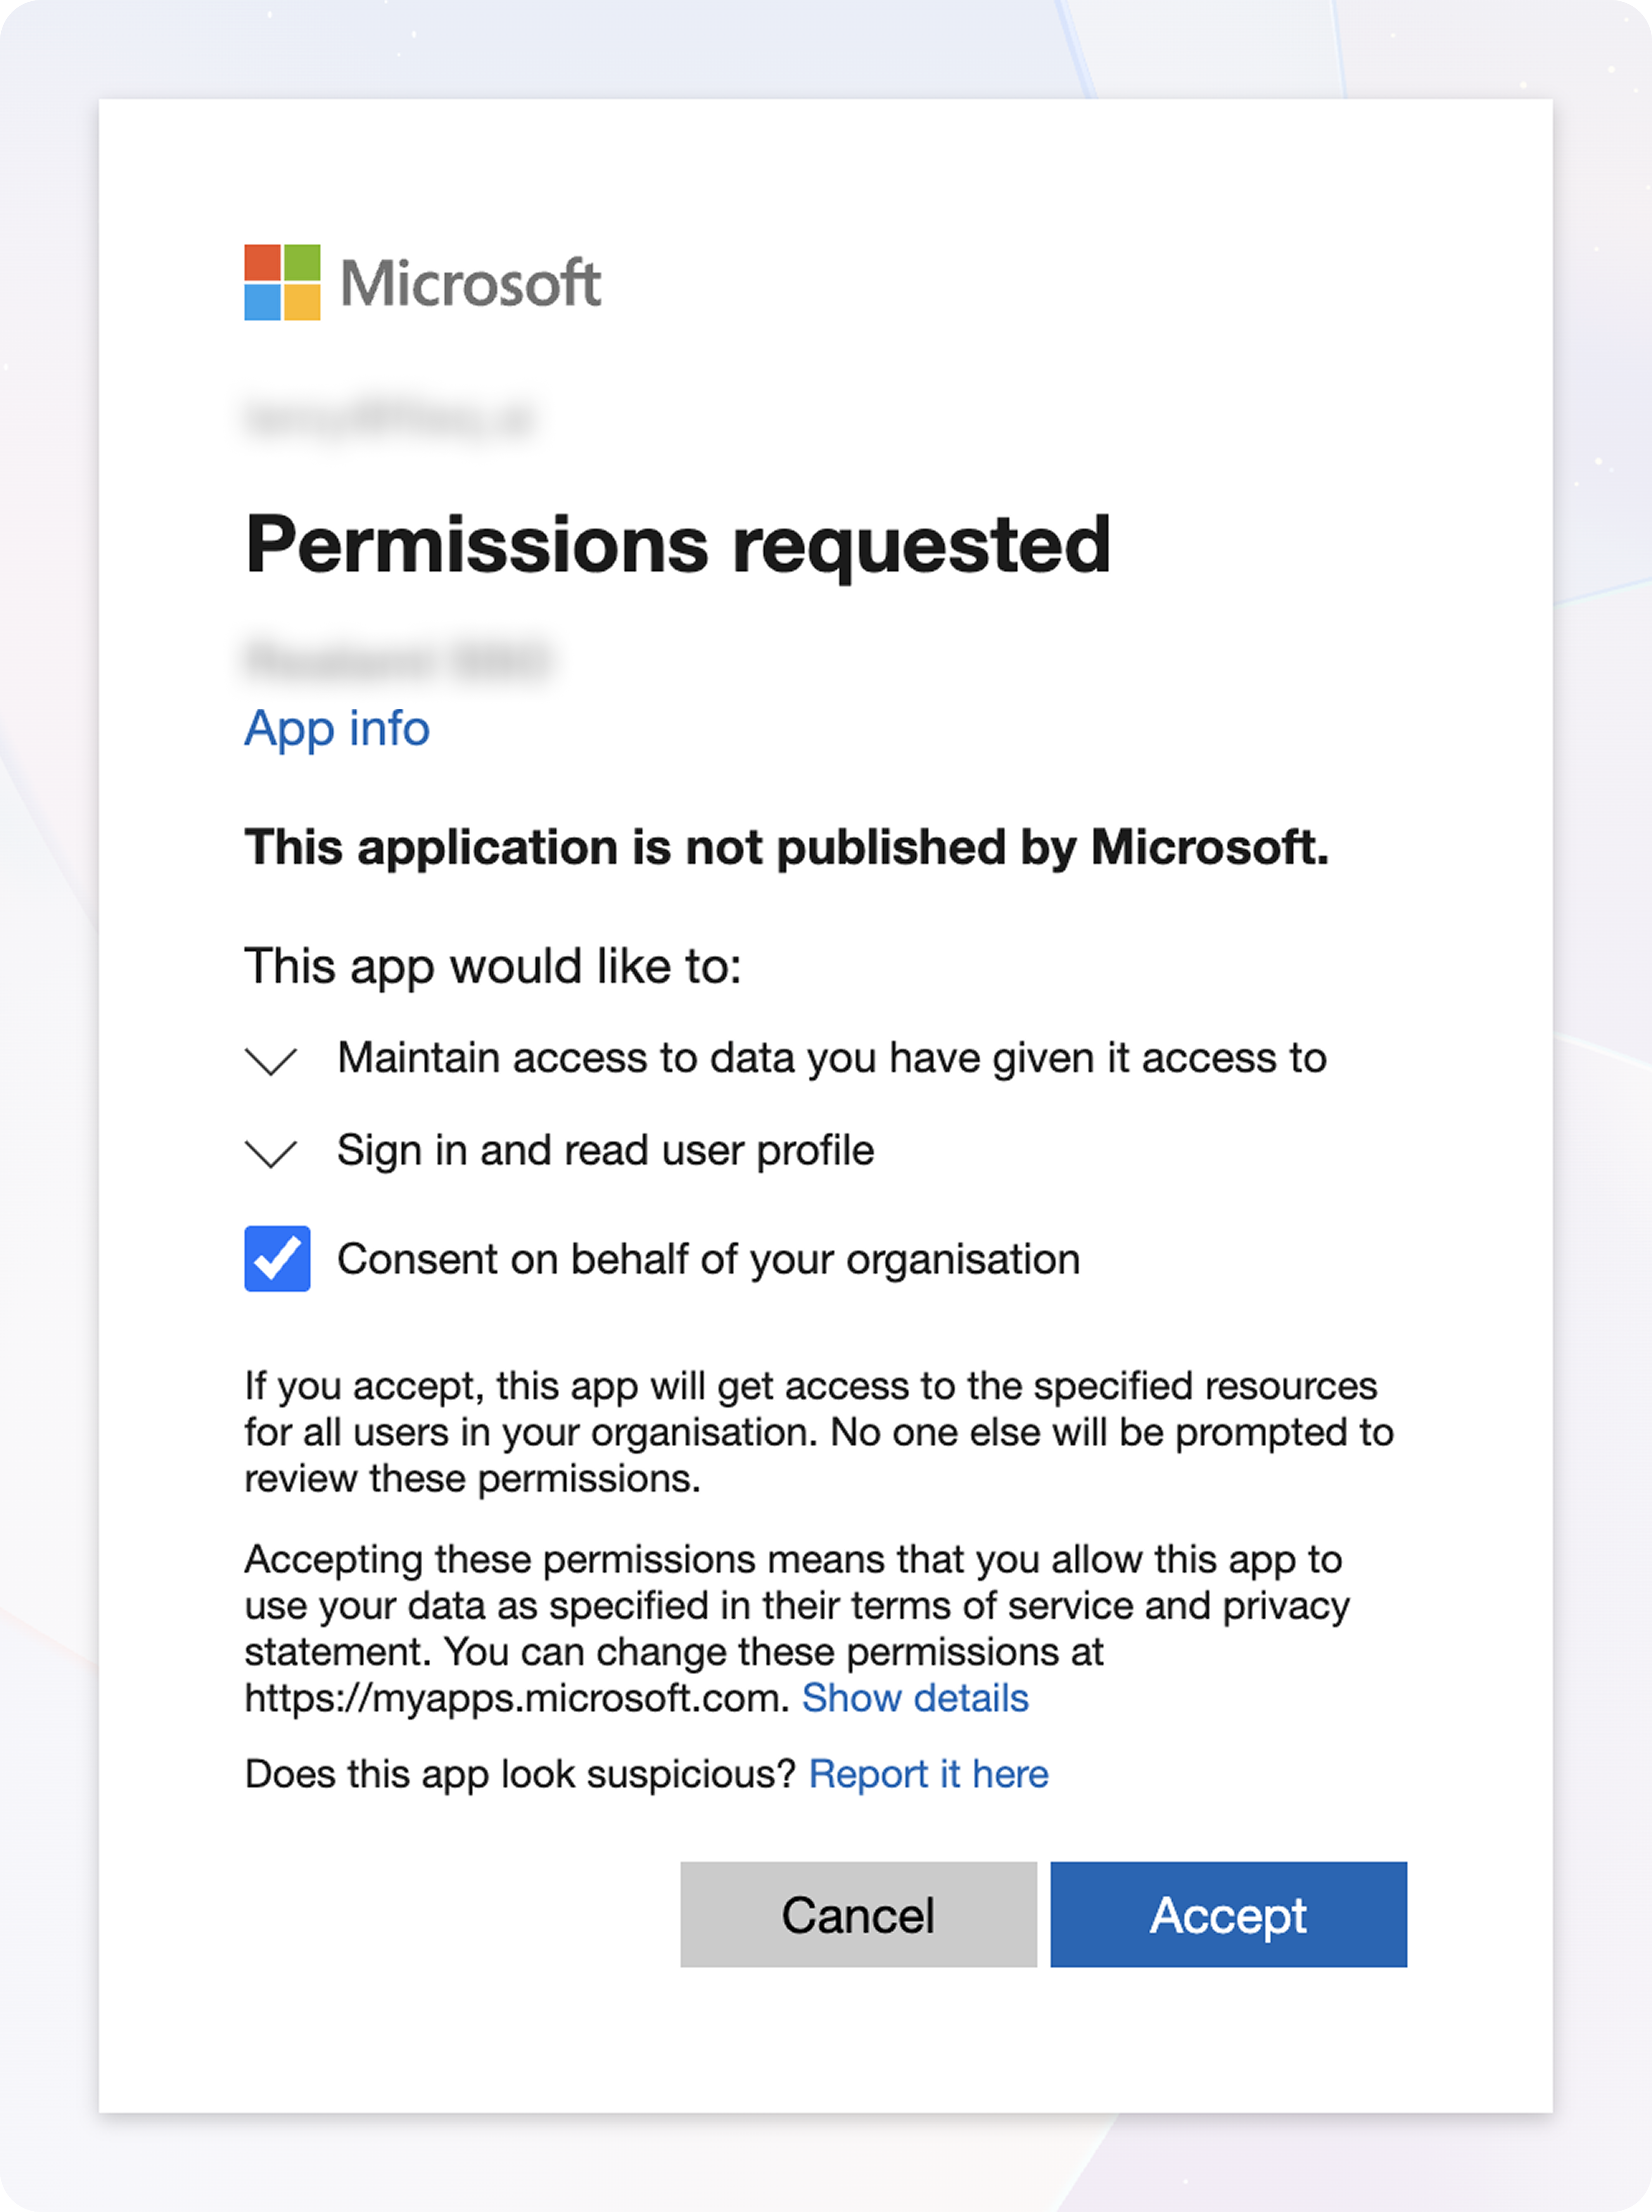The width and height of the screenshot is (1652, 2212).
Task: Click 'Sign in and read user profile' text
Action: [x=605, y=1150]
